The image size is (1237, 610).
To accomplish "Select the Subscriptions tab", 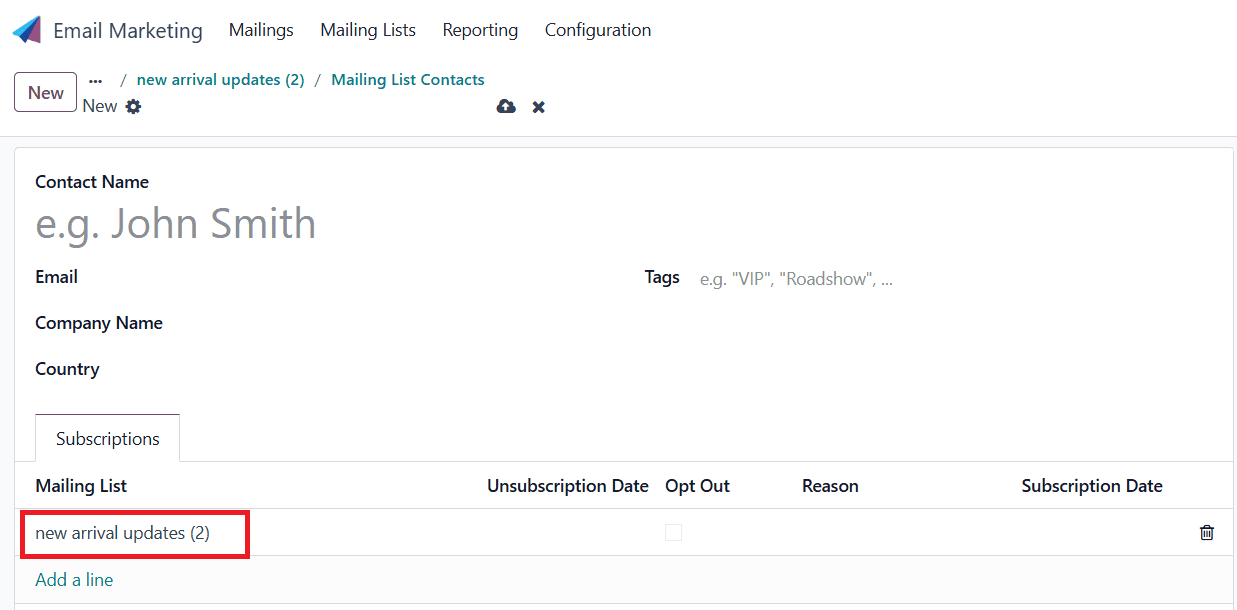I will click(108, 438).
